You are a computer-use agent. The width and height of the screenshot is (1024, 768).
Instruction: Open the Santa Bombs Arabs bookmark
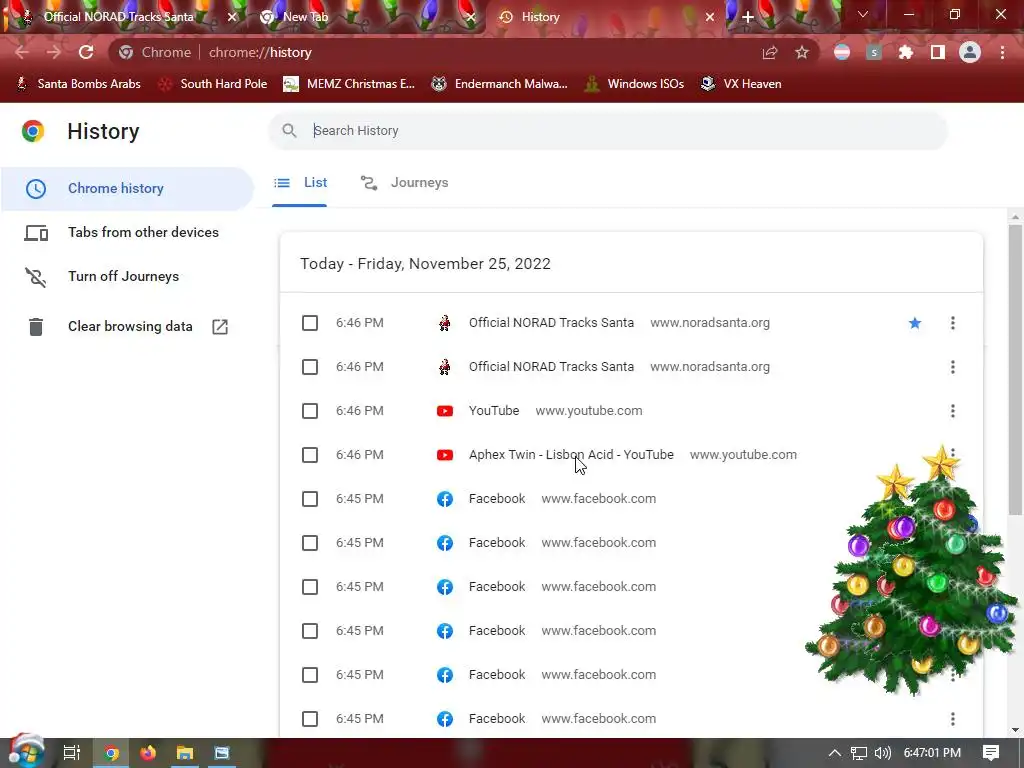(x=78, y=84)
